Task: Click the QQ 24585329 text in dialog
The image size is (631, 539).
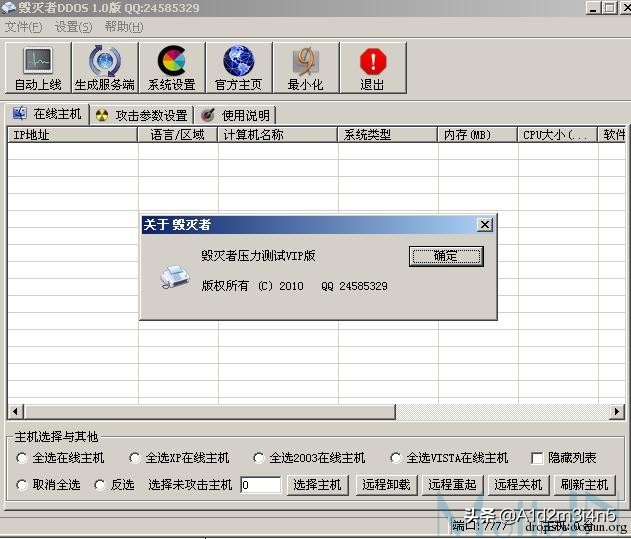Action: coord(354,286)
